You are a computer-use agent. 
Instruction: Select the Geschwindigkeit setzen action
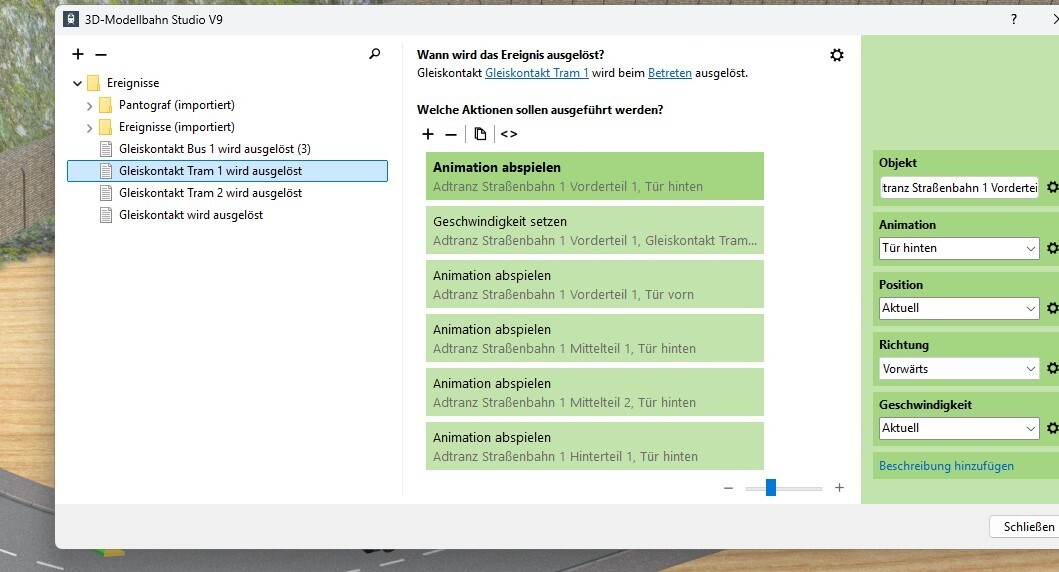click(594, 230)
